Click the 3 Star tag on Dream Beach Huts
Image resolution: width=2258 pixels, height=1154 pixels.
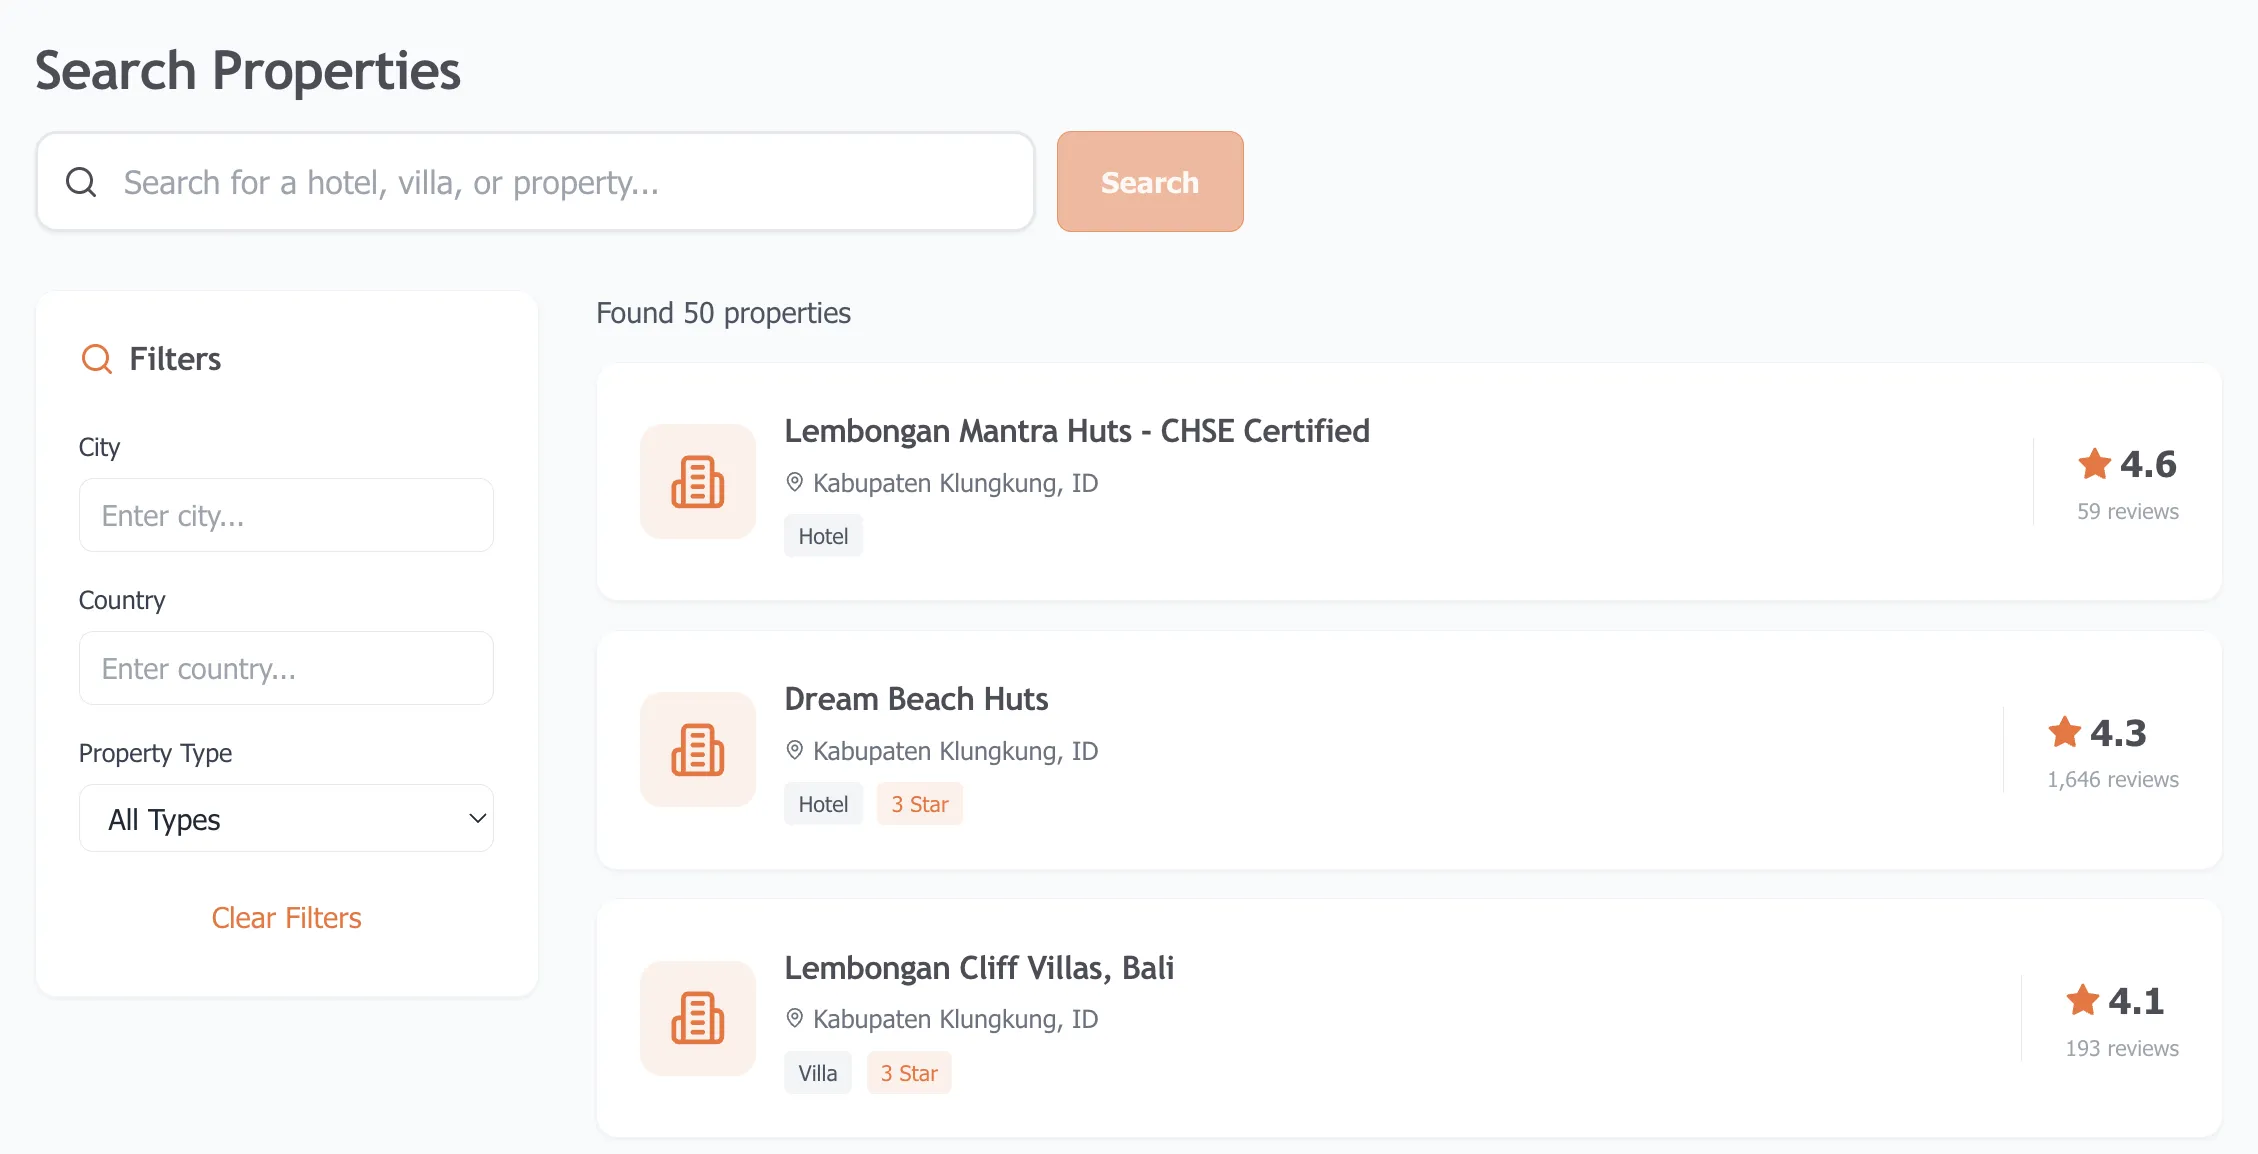[919, 804]
